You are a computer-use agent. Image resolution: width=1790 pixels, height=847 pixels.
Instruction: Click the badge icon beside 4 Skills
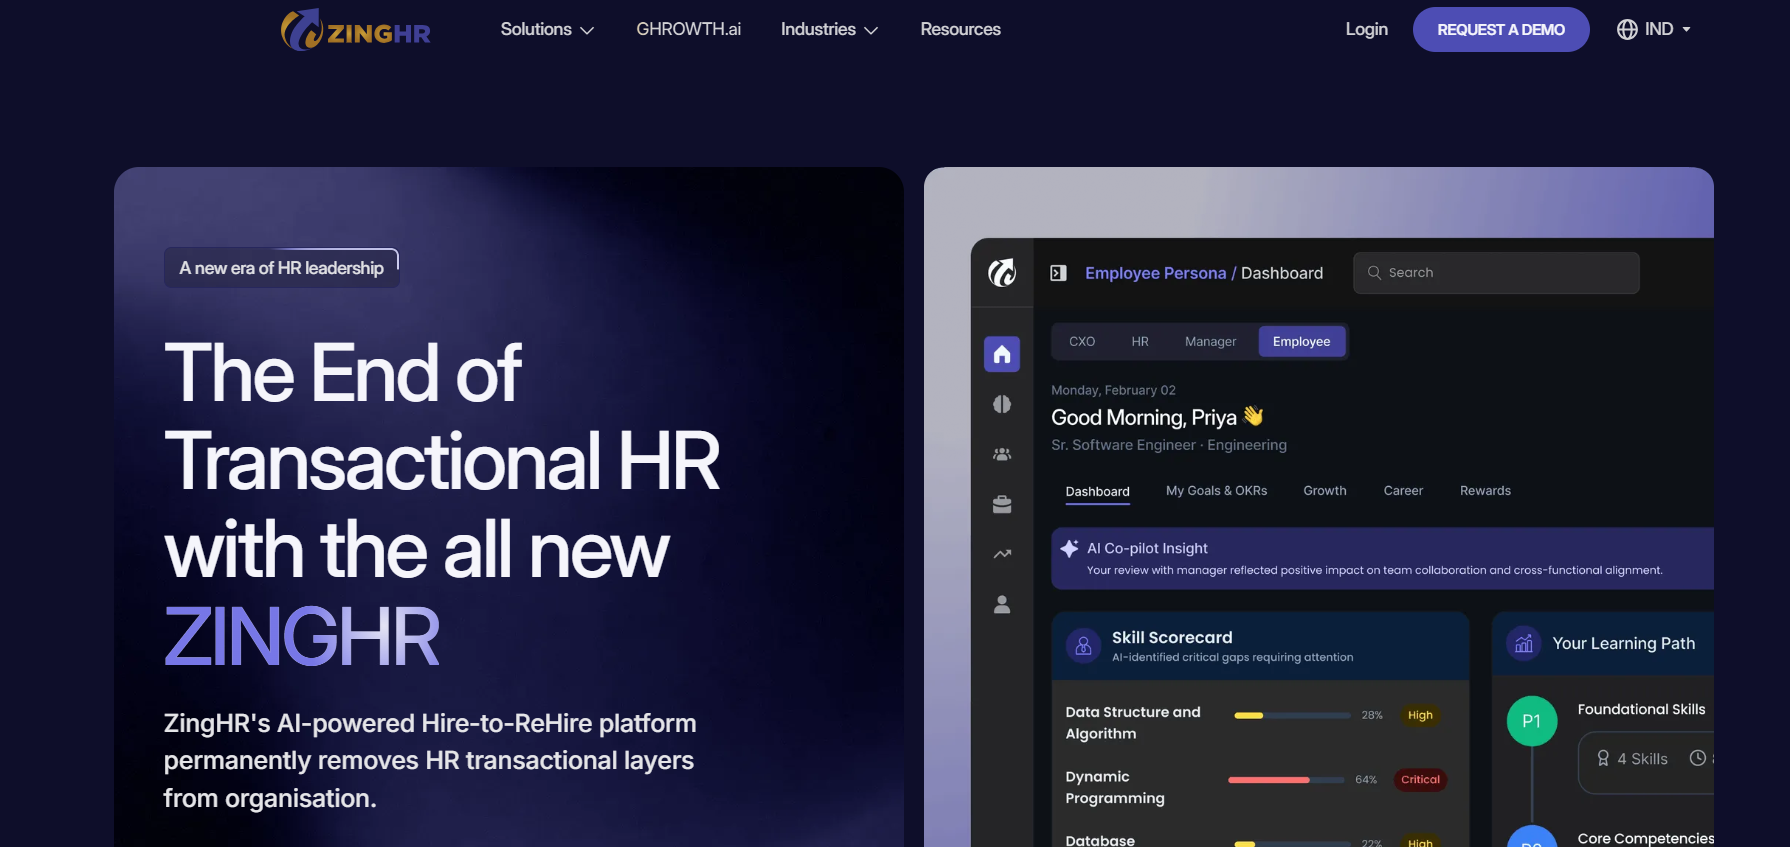[1603, 759]
